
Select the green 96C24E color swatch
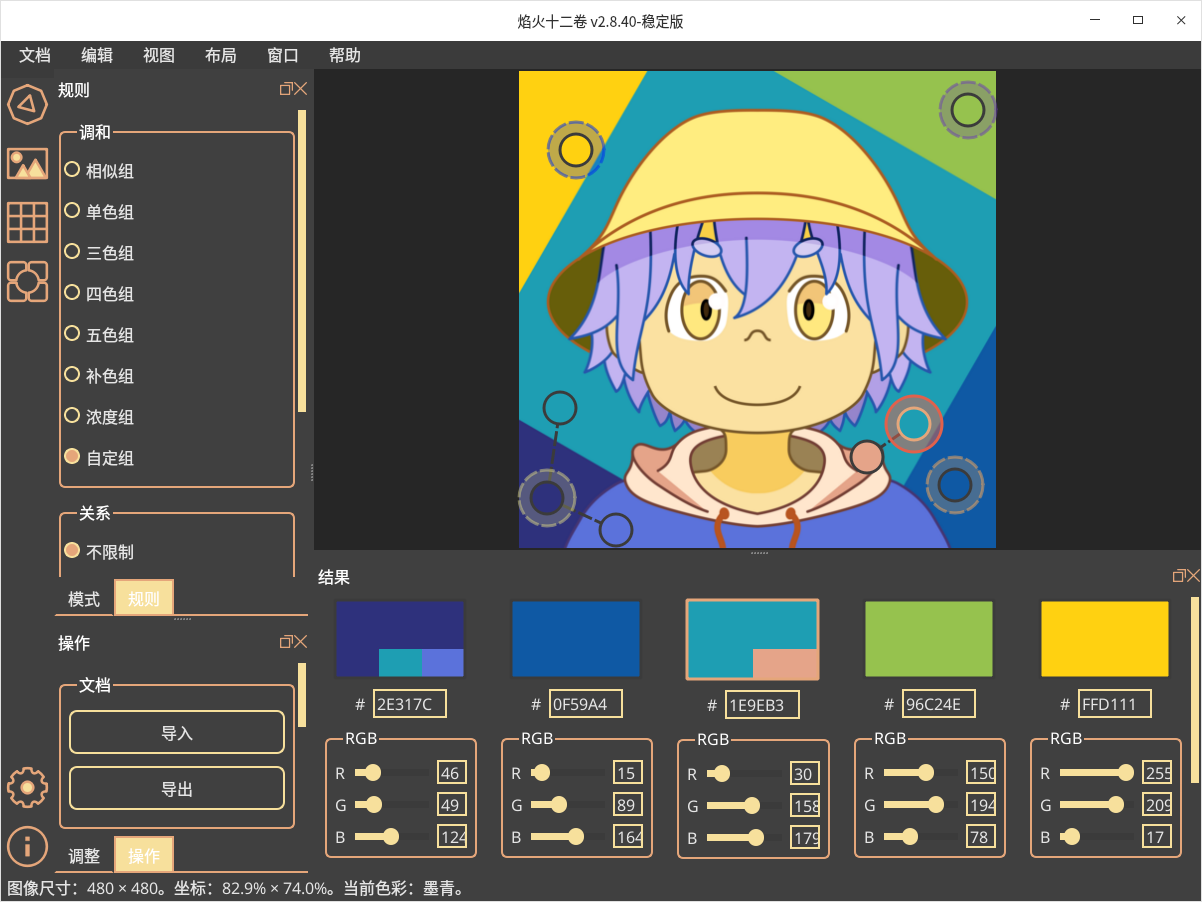(928, 639)
